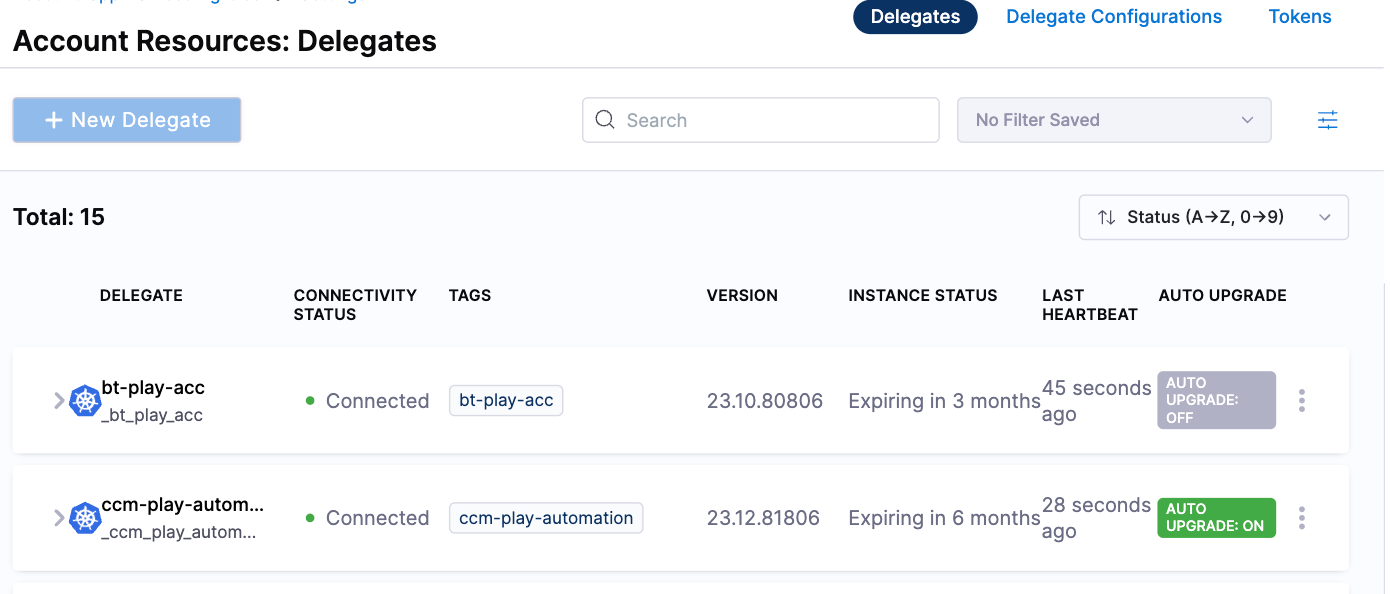Open the No Filter Saved dropdown

(1113, 120)
